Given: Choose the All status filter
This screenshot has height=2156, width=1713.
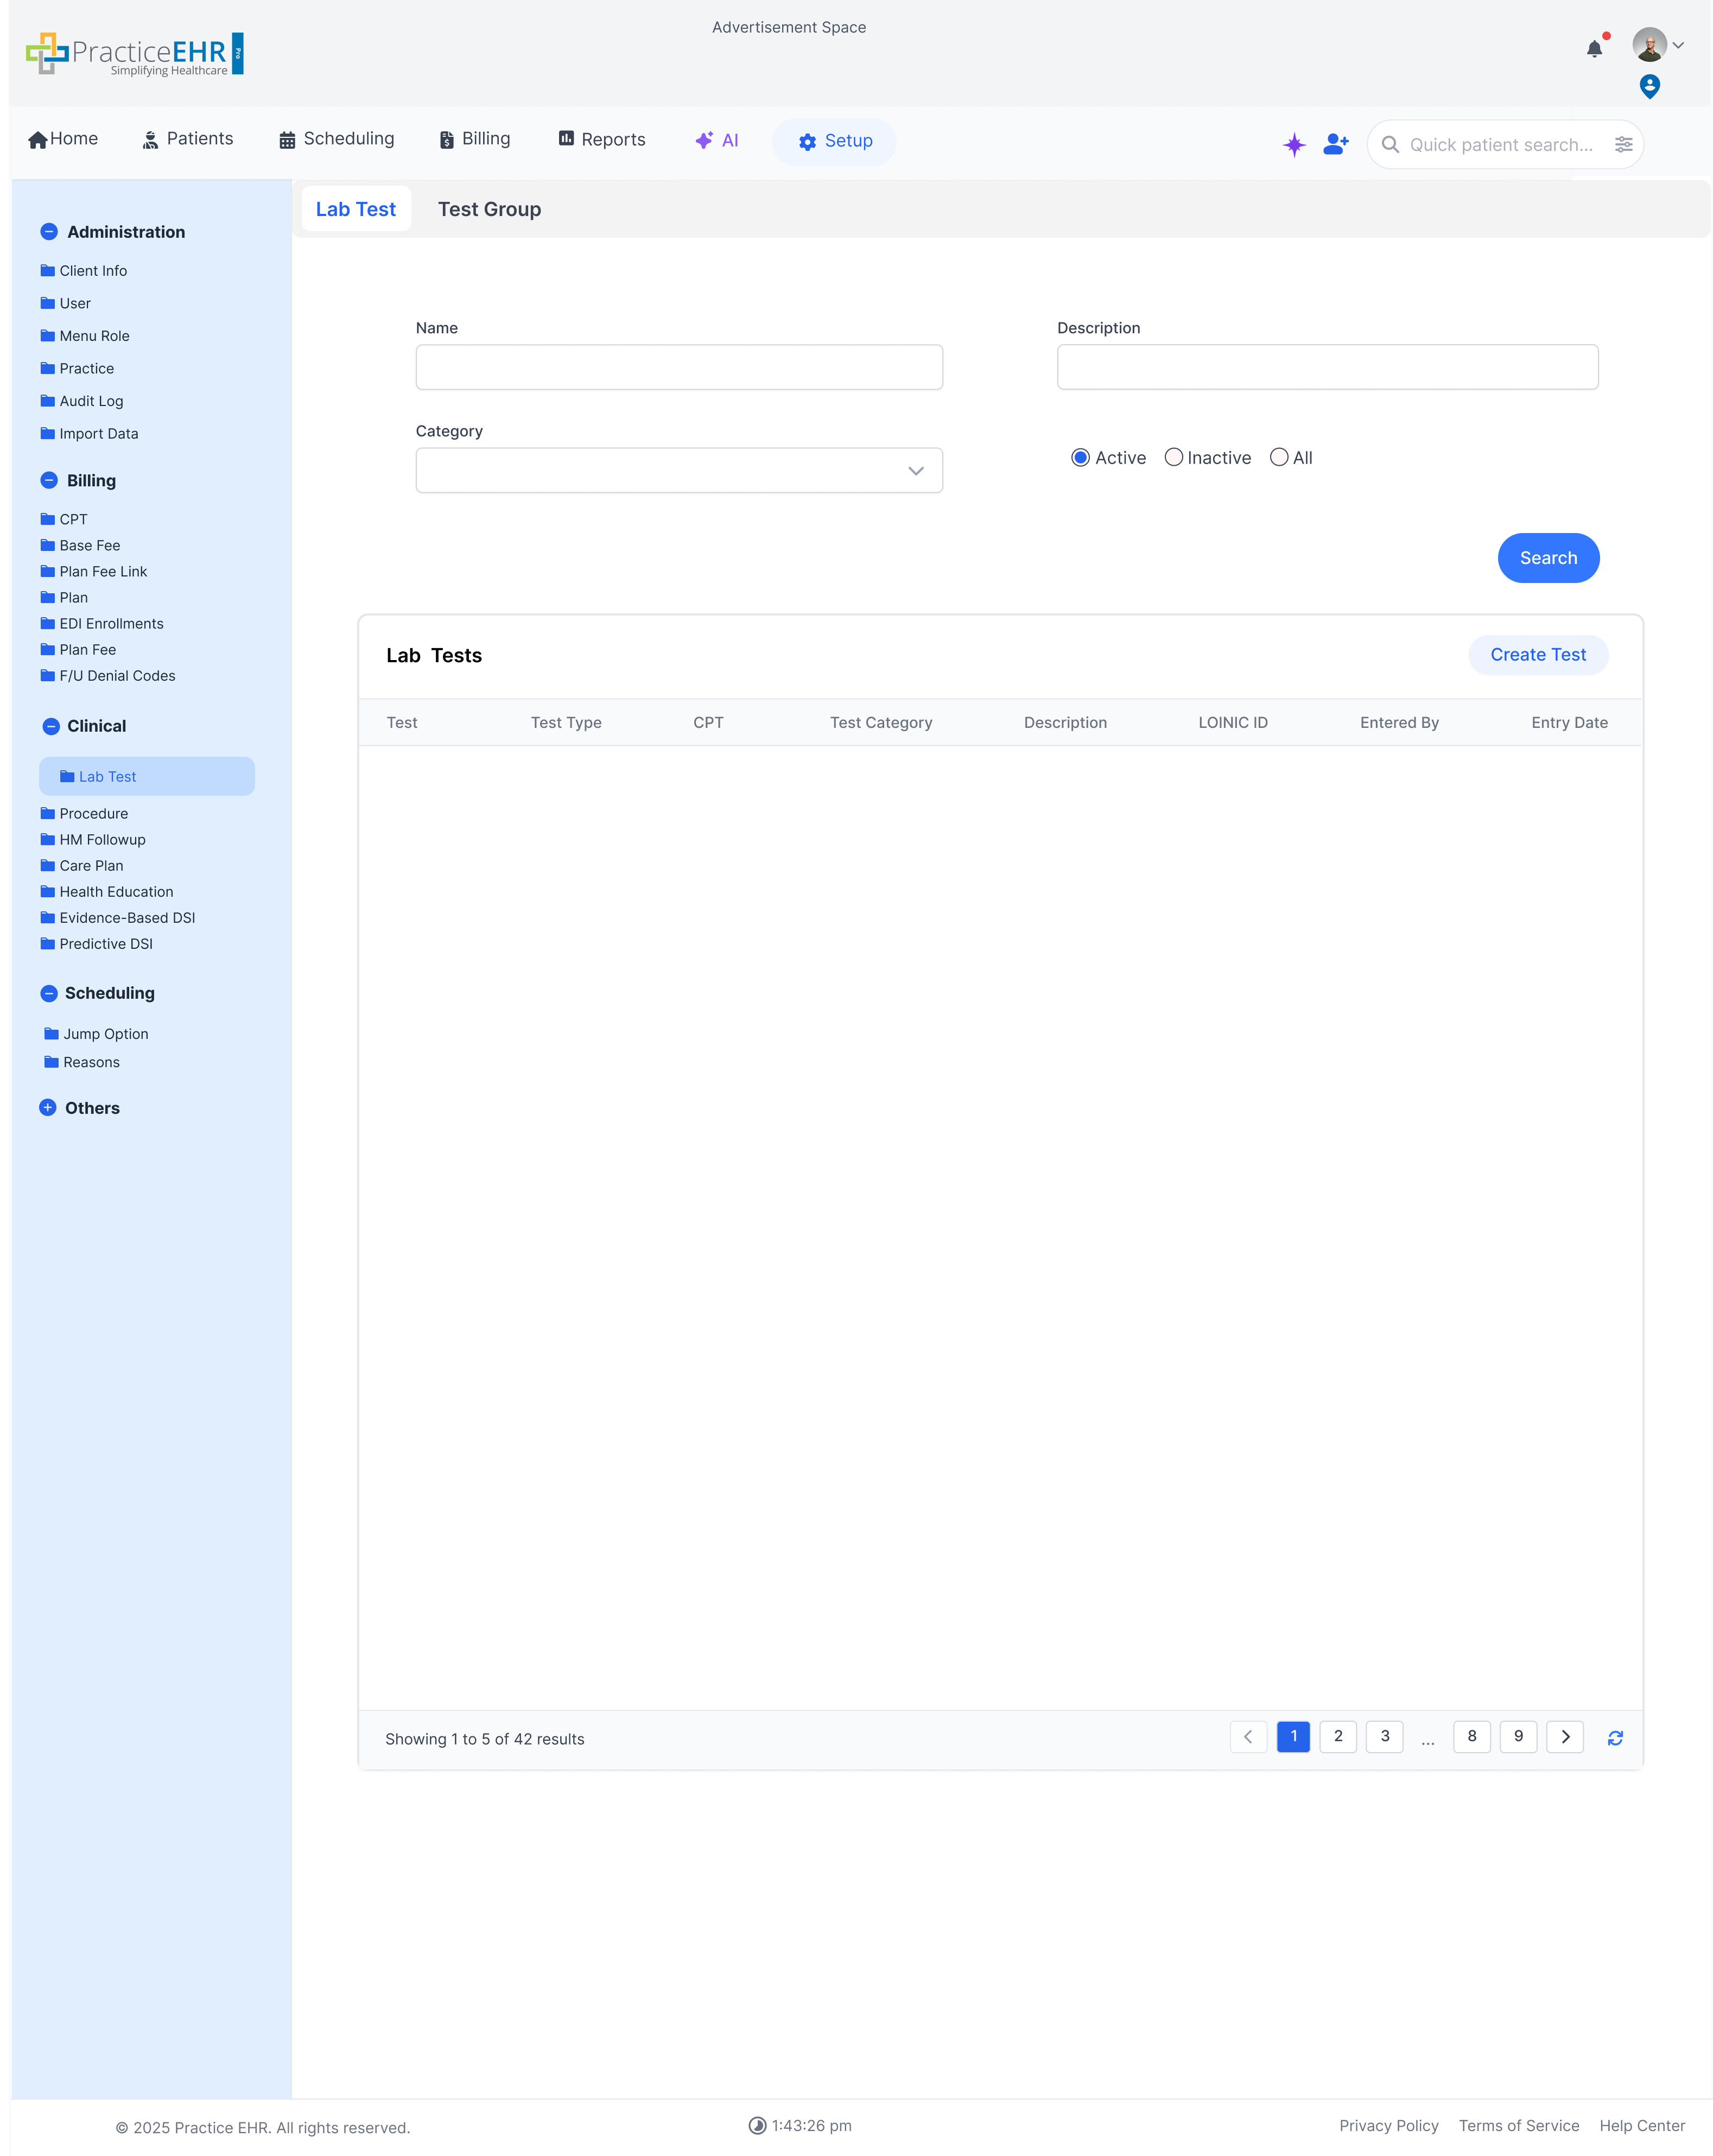Looking at the screenshot, I should [x=1279, y=457].
